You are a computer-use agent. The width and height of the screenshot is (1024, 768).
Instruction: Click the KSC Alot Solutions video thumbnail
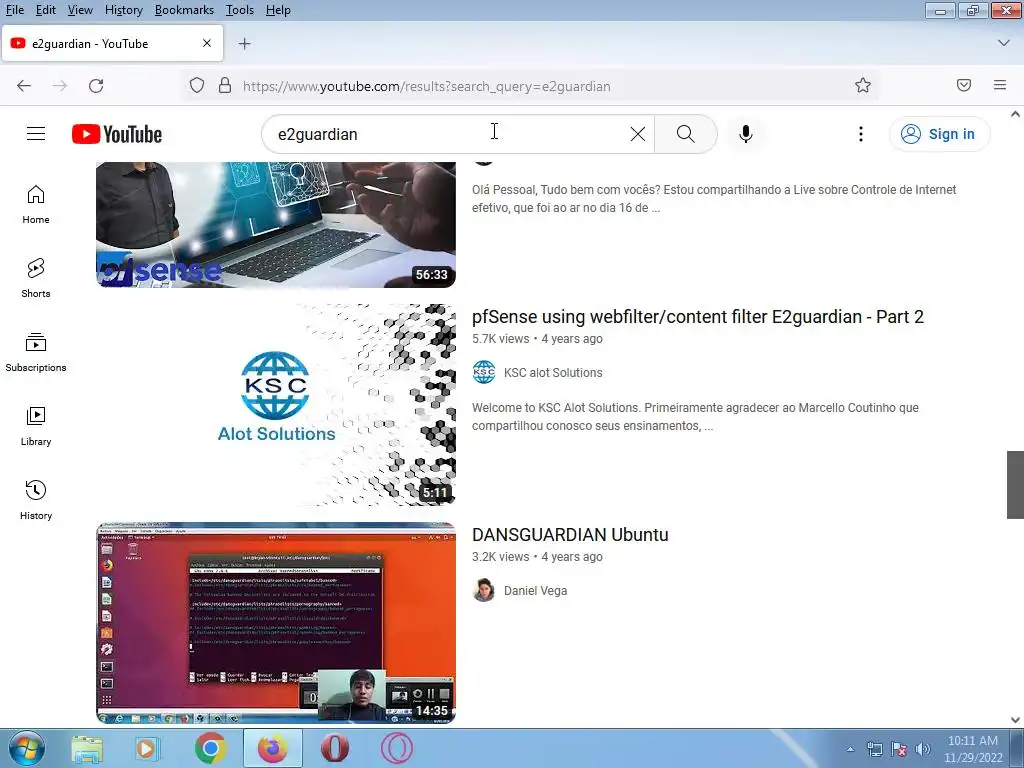(x=276, y=405)
